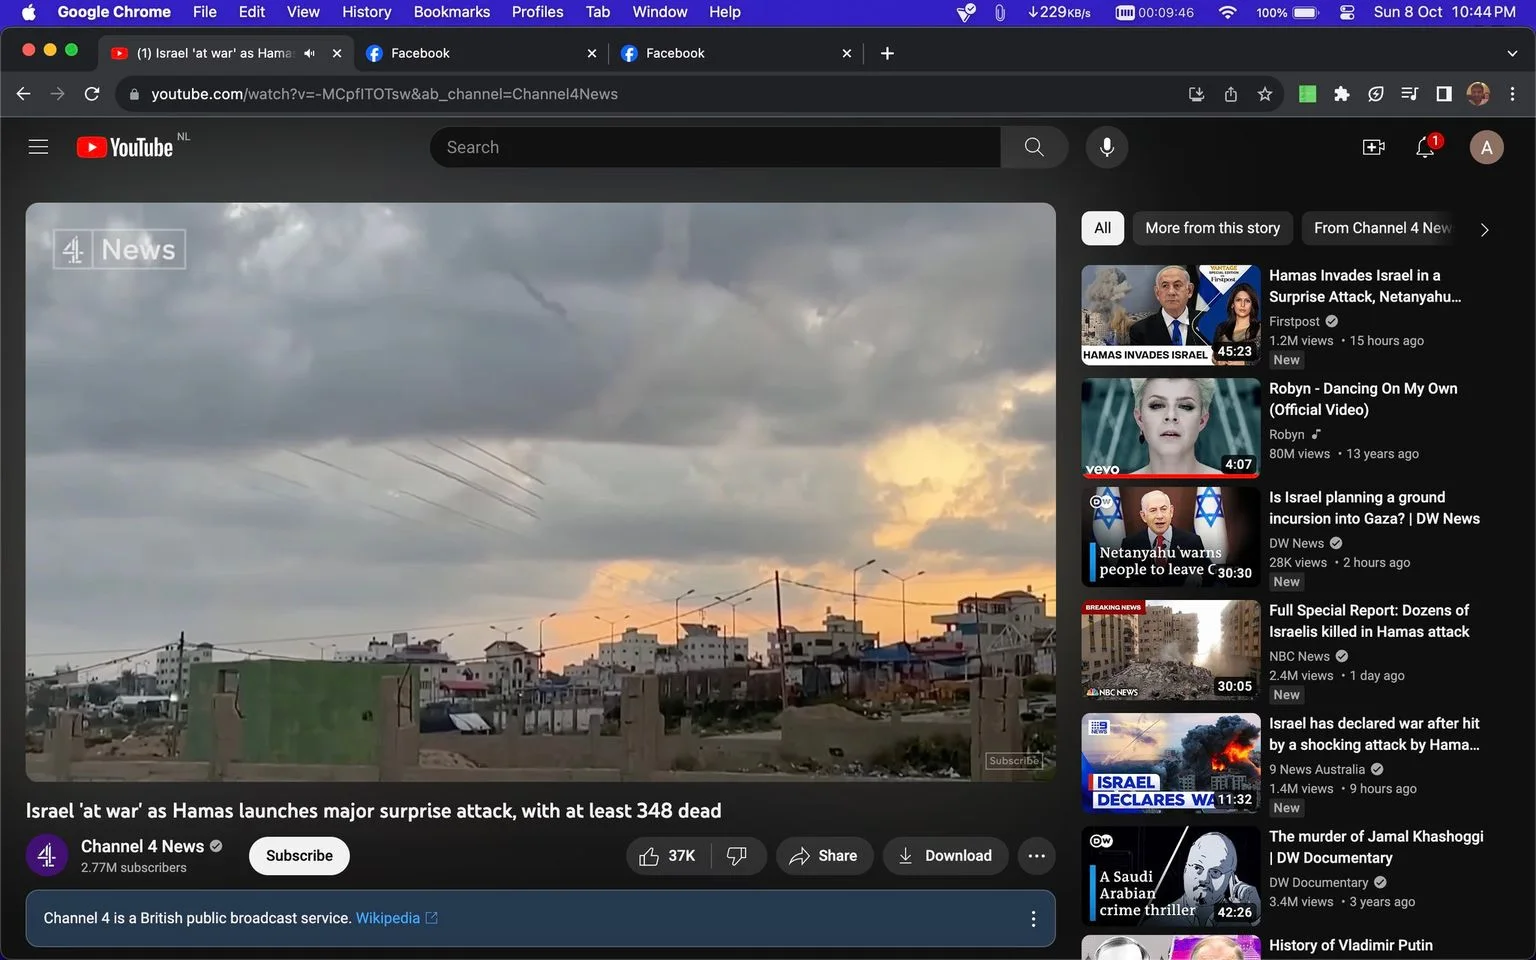Click the Wi-Fi status icon

coord(1227,12)
